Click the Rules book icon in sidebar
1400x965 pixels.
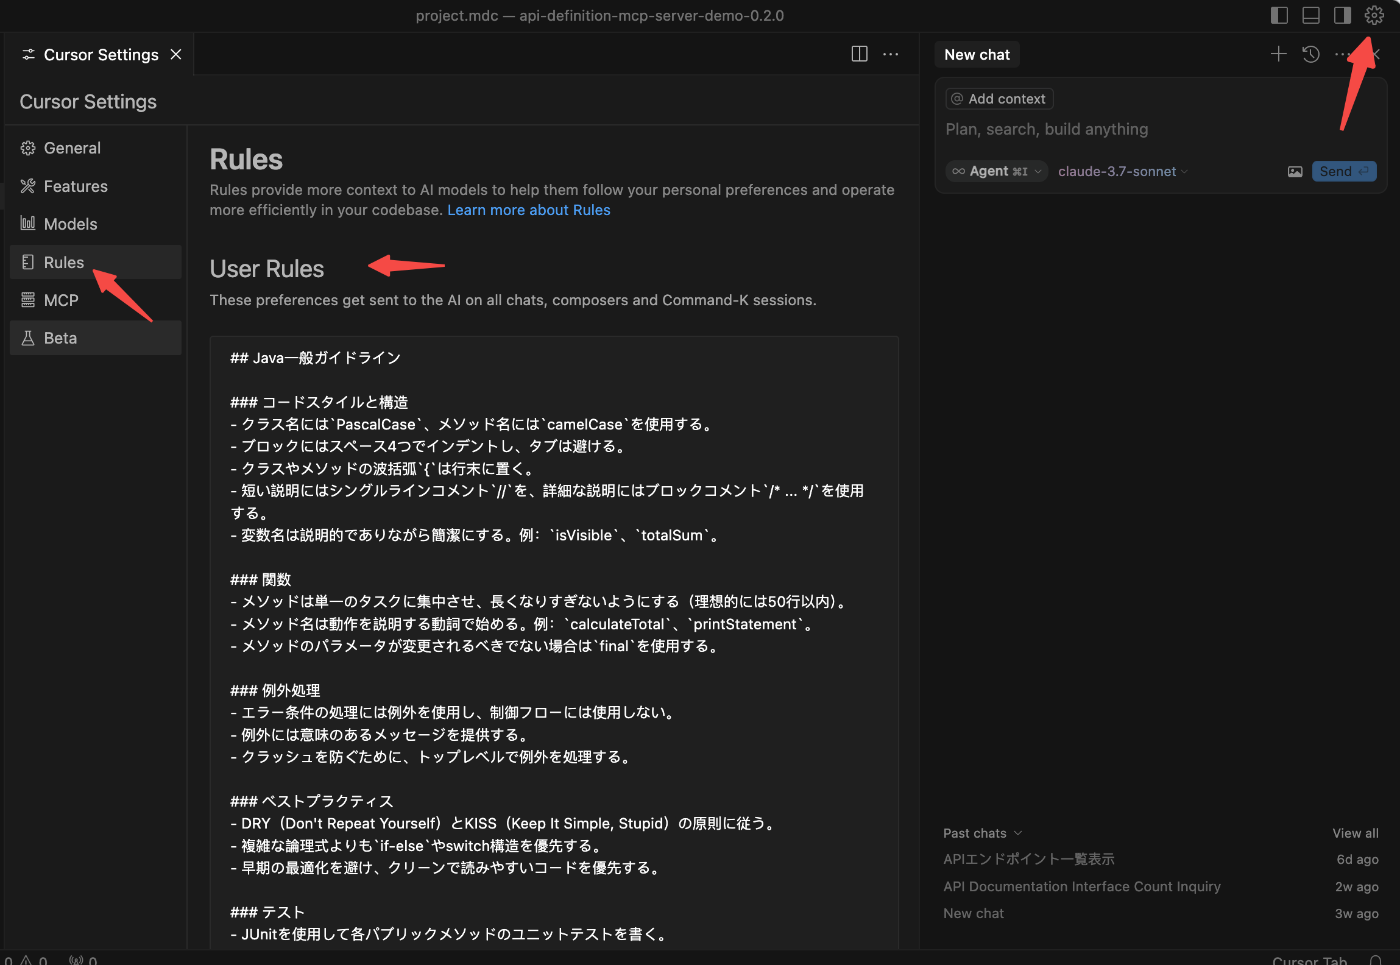[x=28, y=262]
